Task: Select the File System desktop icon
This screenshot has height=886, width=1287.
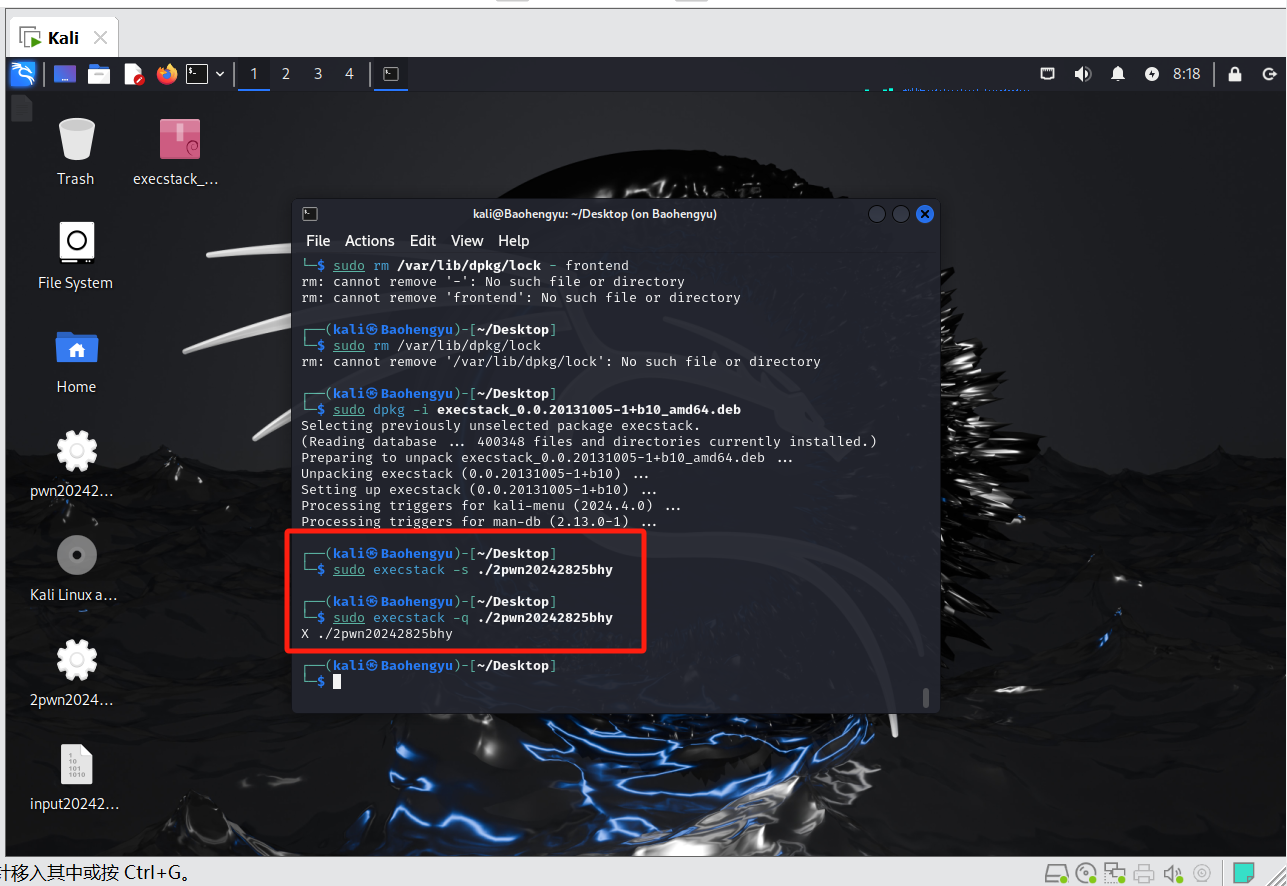Action: point(76,256)
